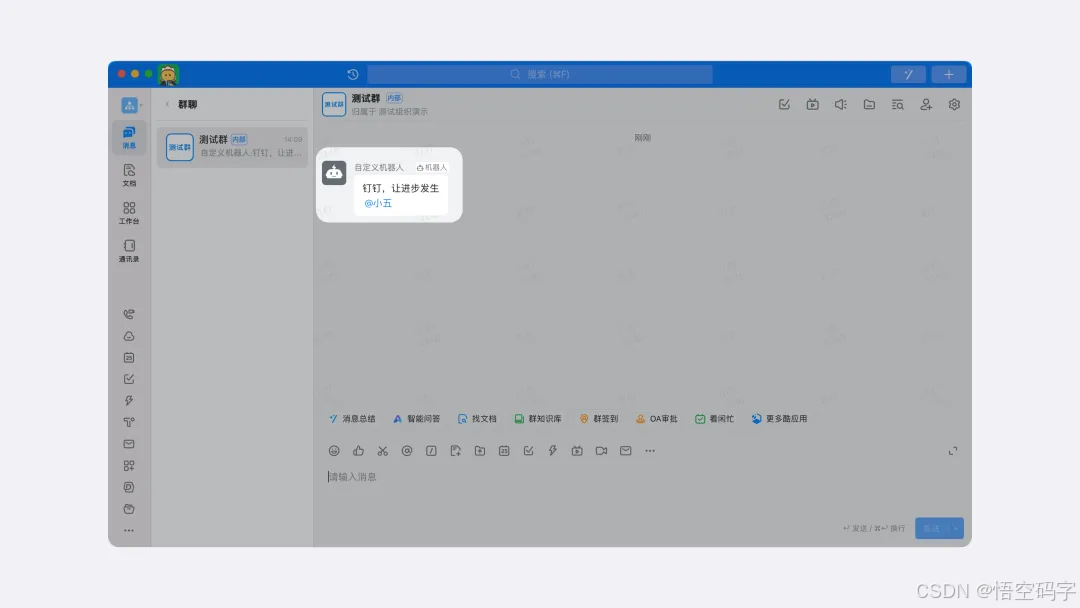
Task: Open group settings gear icon
Action: coord(954,105)
